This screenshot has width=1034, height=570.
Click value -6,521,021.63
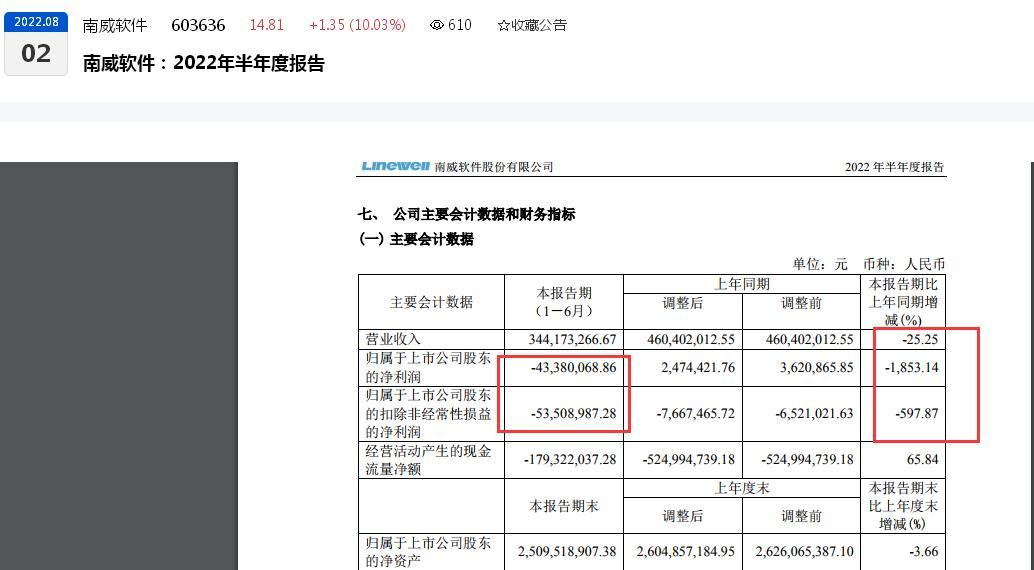pos(814,414)
